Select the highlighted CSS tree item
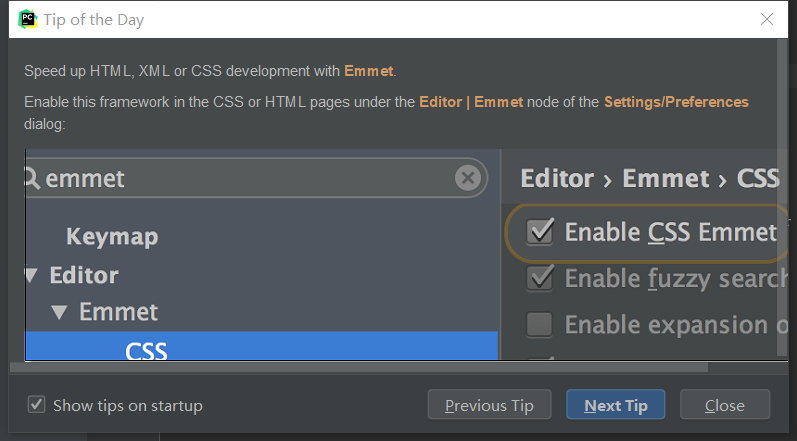 tap(146, 350)
